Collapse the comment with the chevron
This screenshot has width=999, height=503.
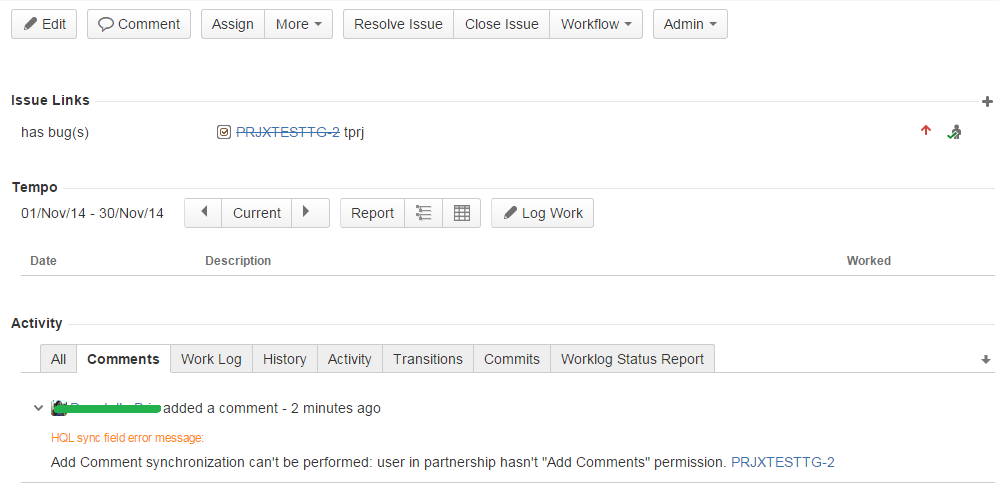pos(38,408)
